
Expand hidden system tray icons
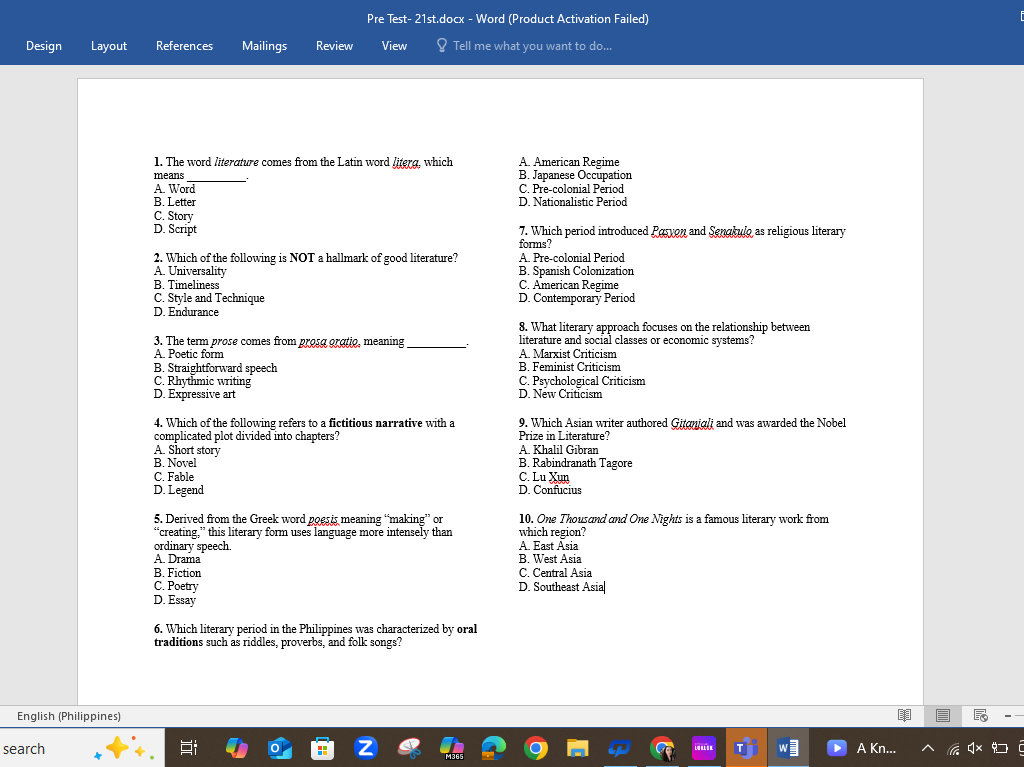[x=927, y=748]
